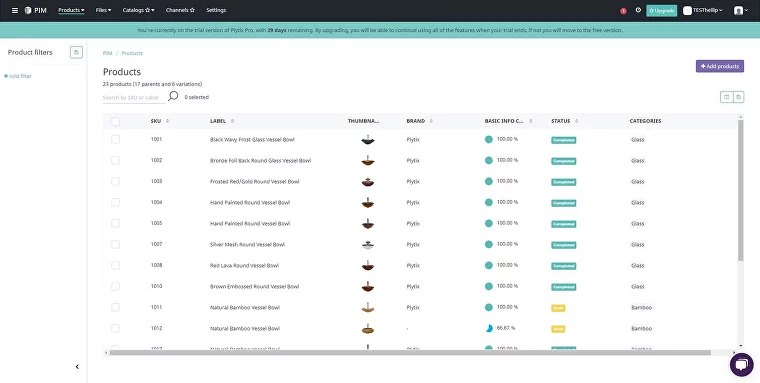The image size is (760, 383).
Task: Open the Files dropdown menu
Action: tap(103, 10)
